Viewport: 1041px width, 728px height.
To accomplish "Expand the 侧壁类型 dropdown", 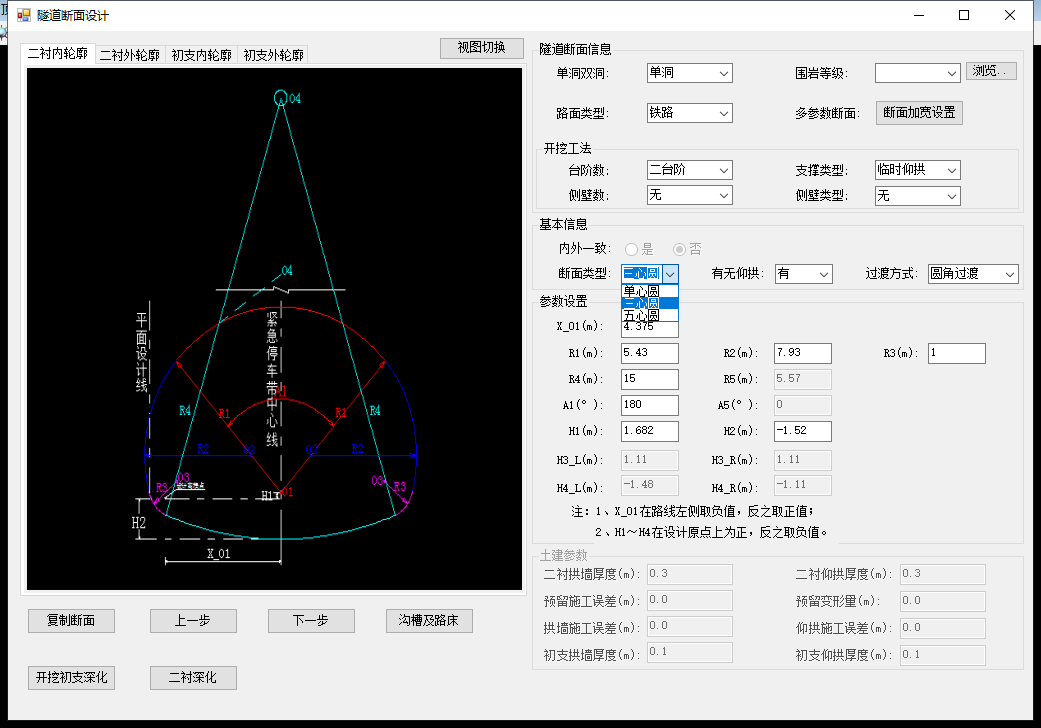I will pyautogui.click(x=918, y=196).
